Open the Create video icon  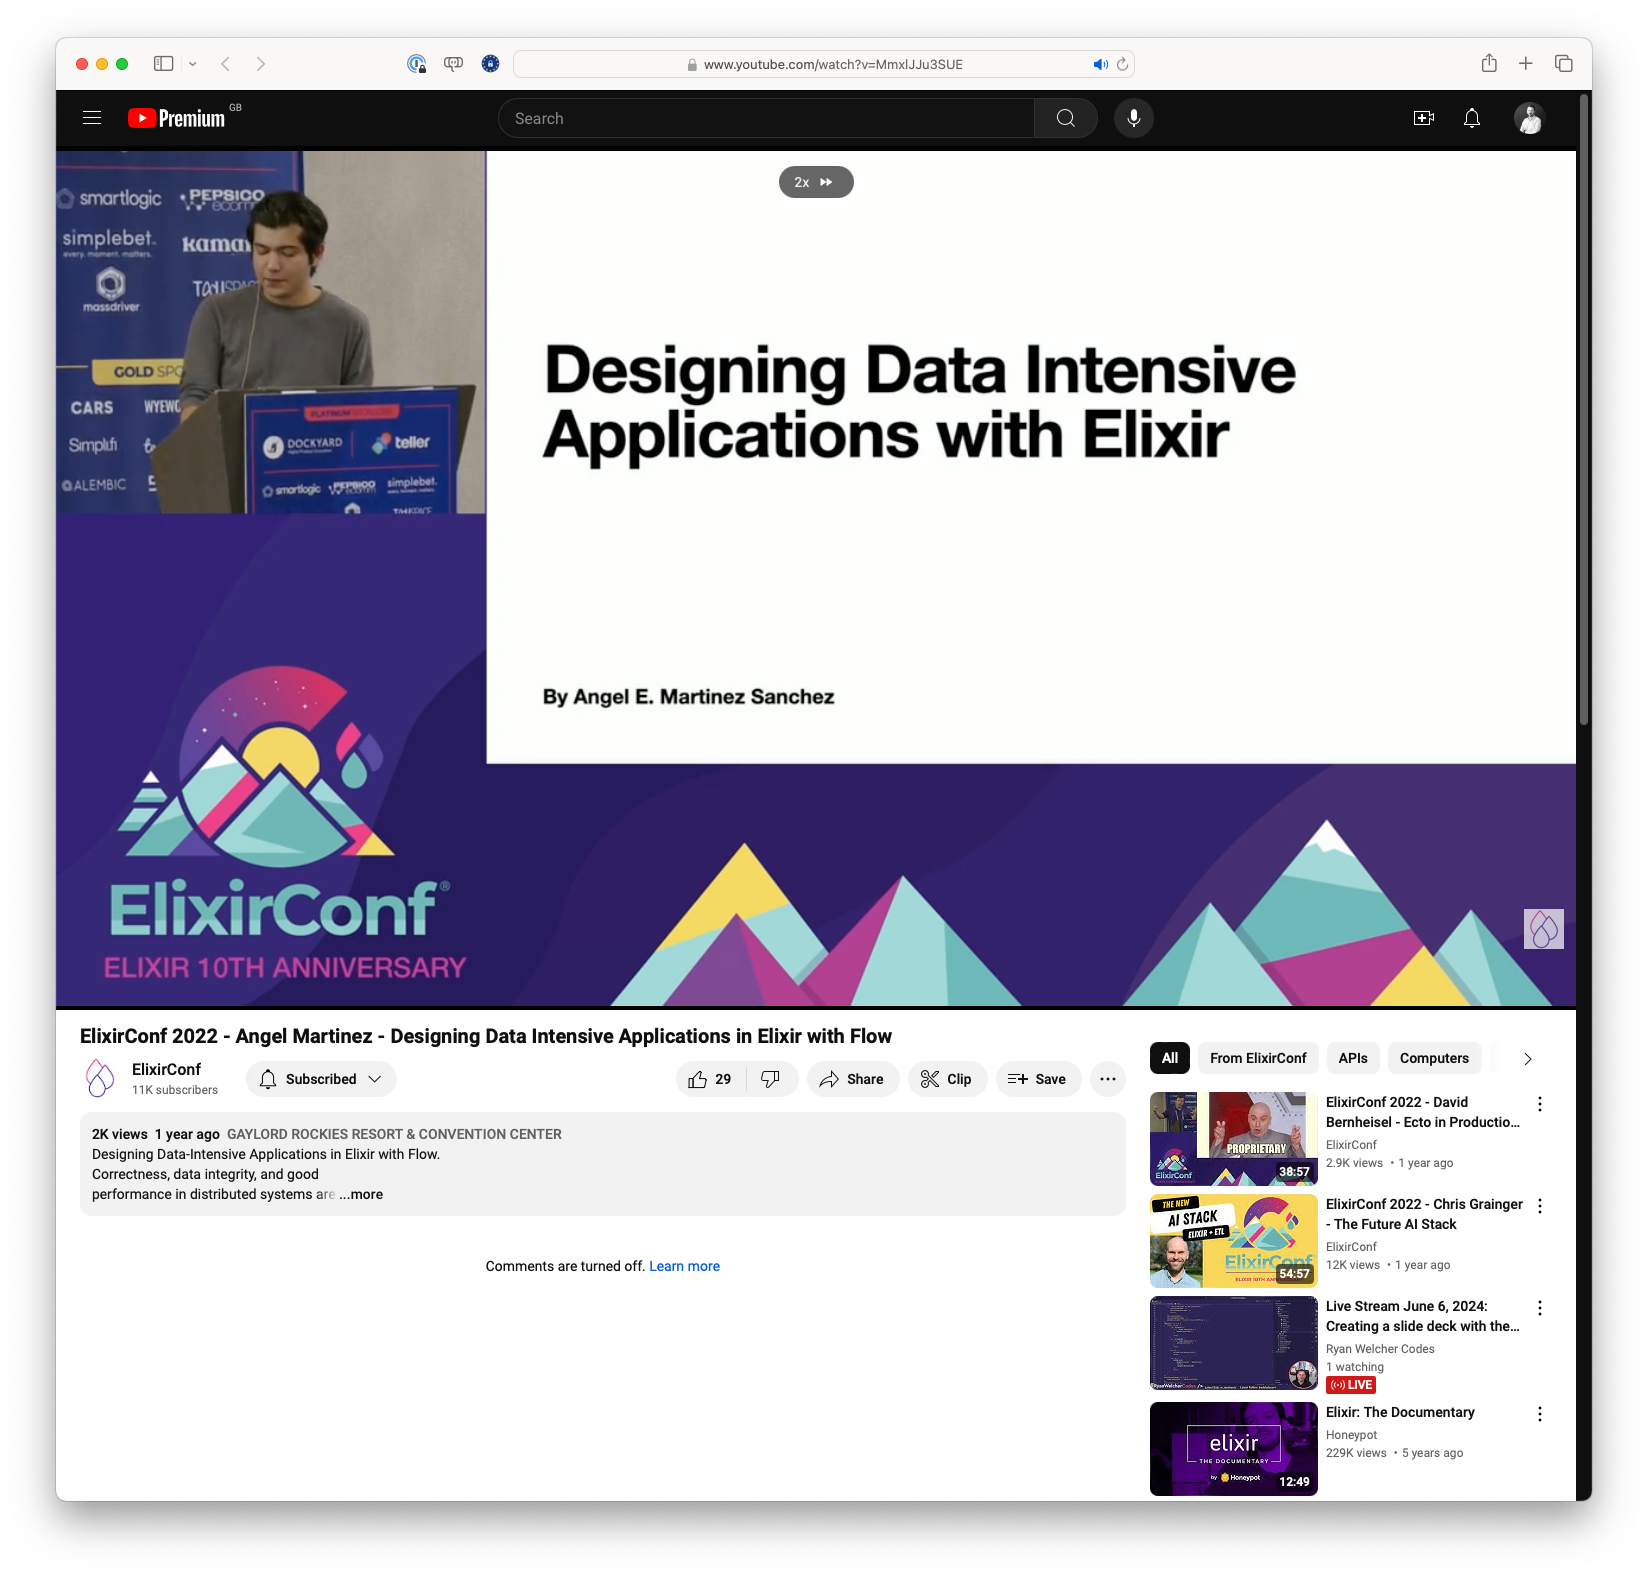pos(1423,117)
